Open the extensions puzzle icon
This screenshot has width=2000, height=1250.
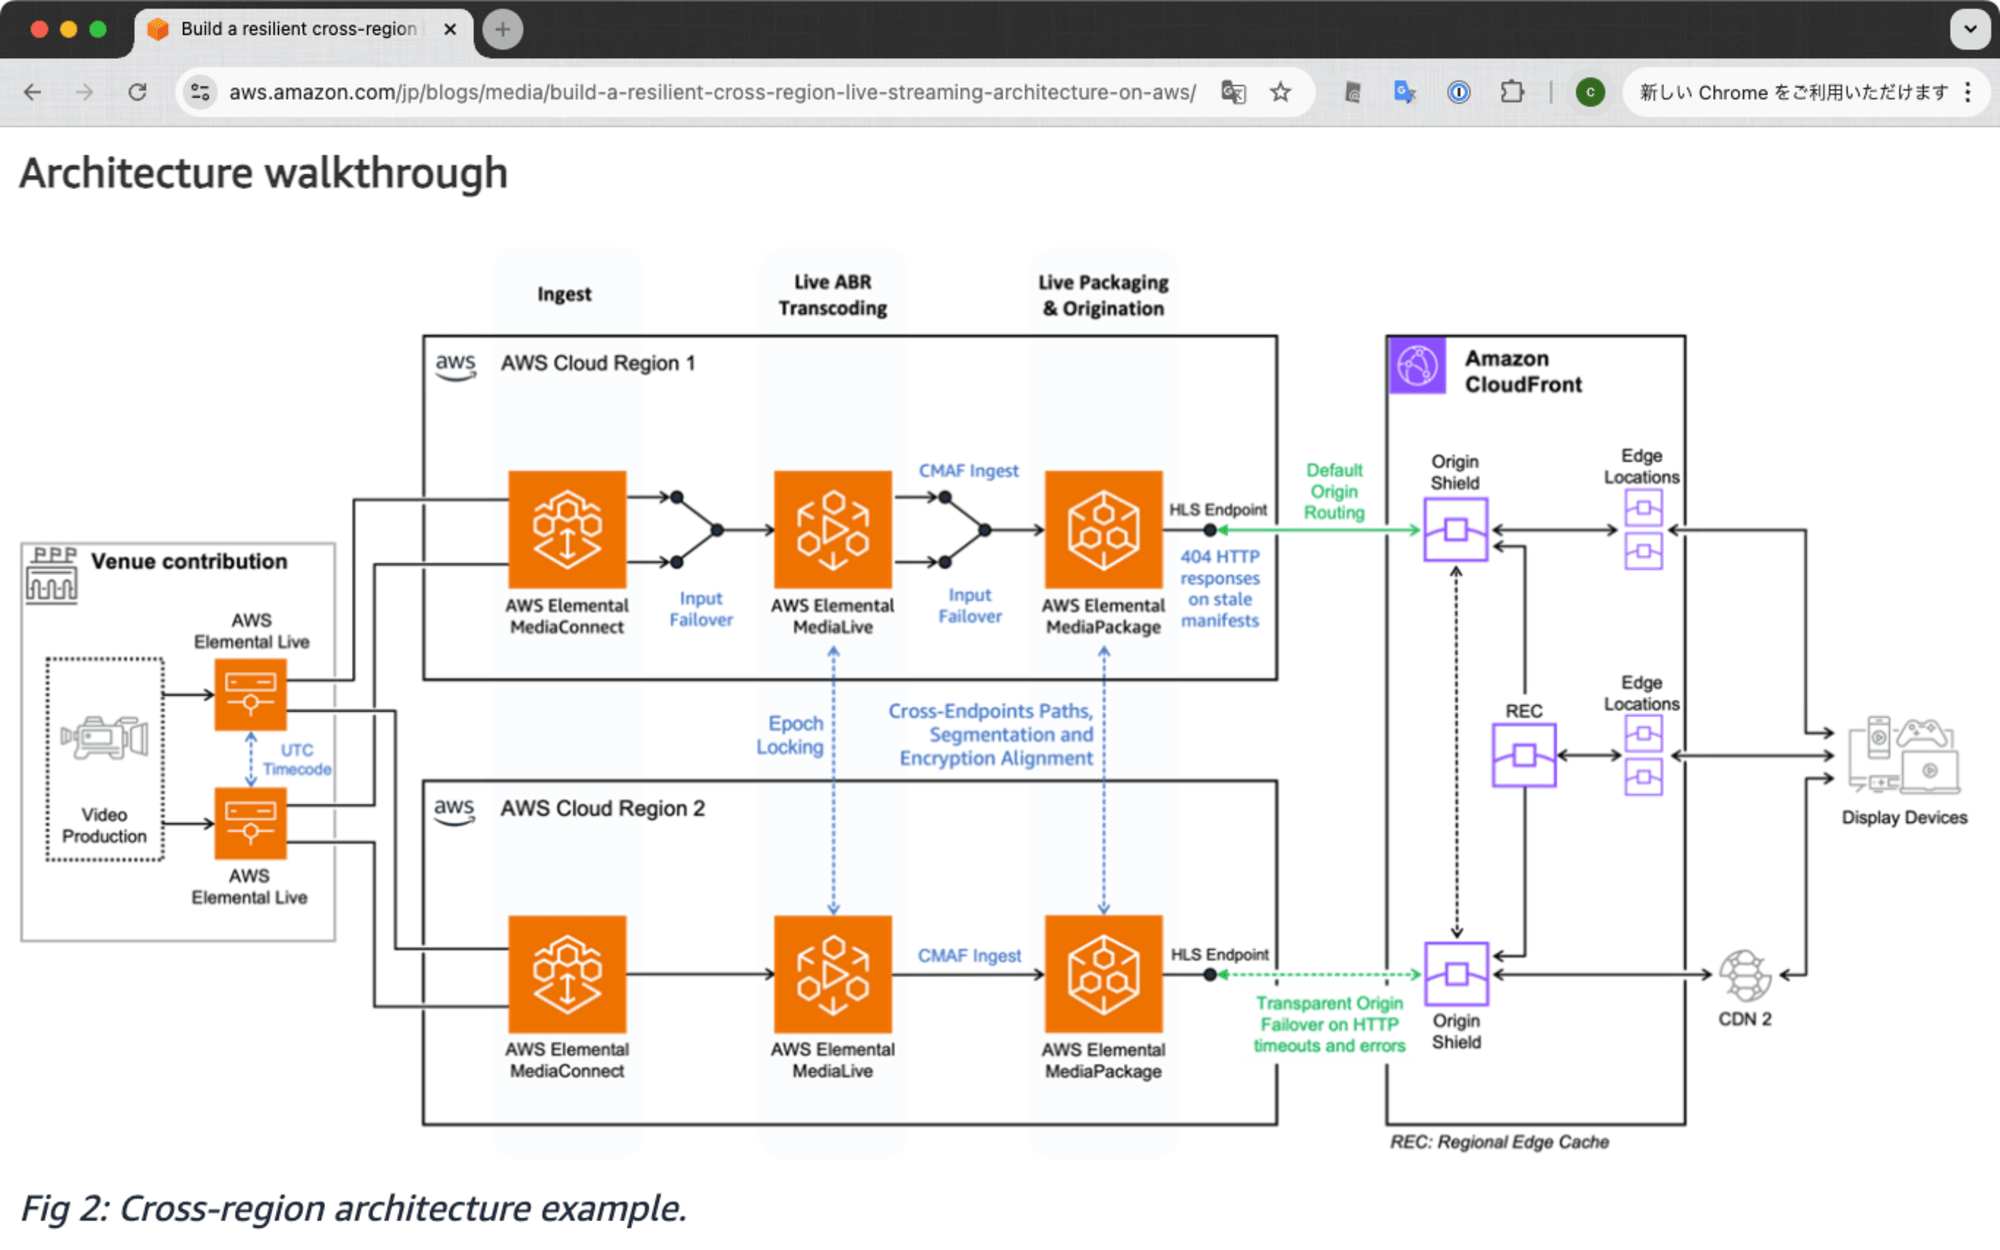pyautogui.click(x=1512, y=92)
